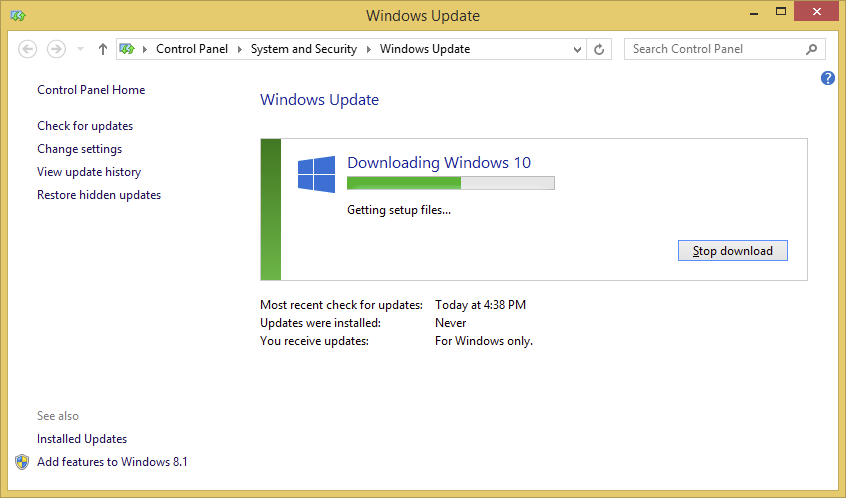This screenshot has width=846, height=498.
Task: Click Check for updates
Action: click(85, 126)
